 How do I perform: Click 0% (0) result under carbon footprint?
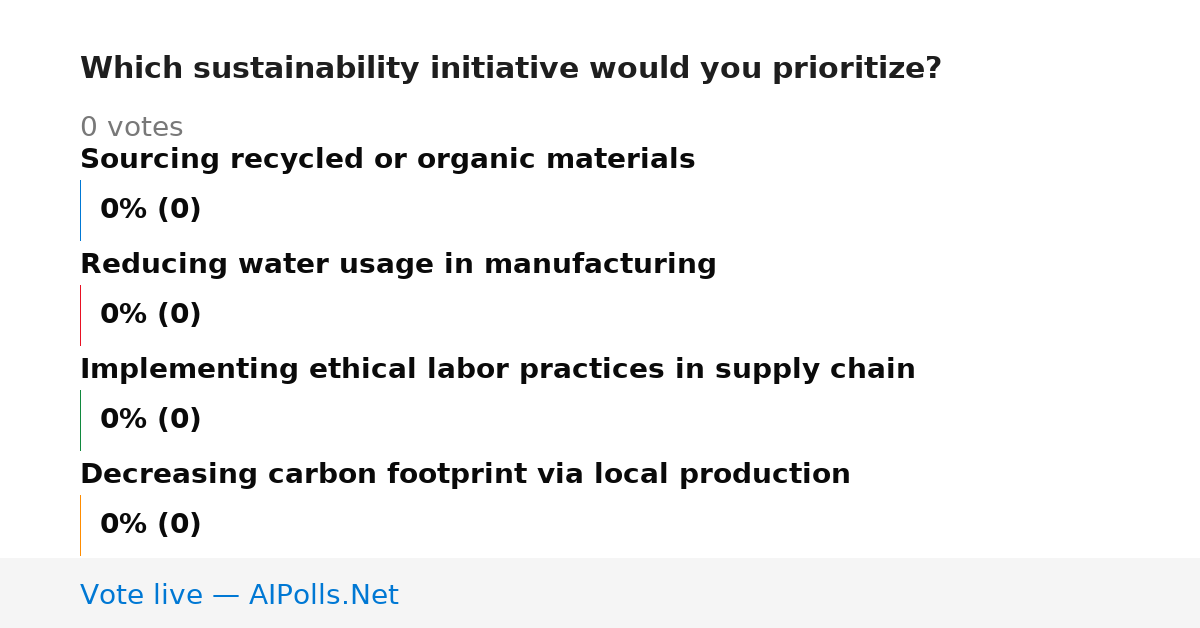click(150, 525)
